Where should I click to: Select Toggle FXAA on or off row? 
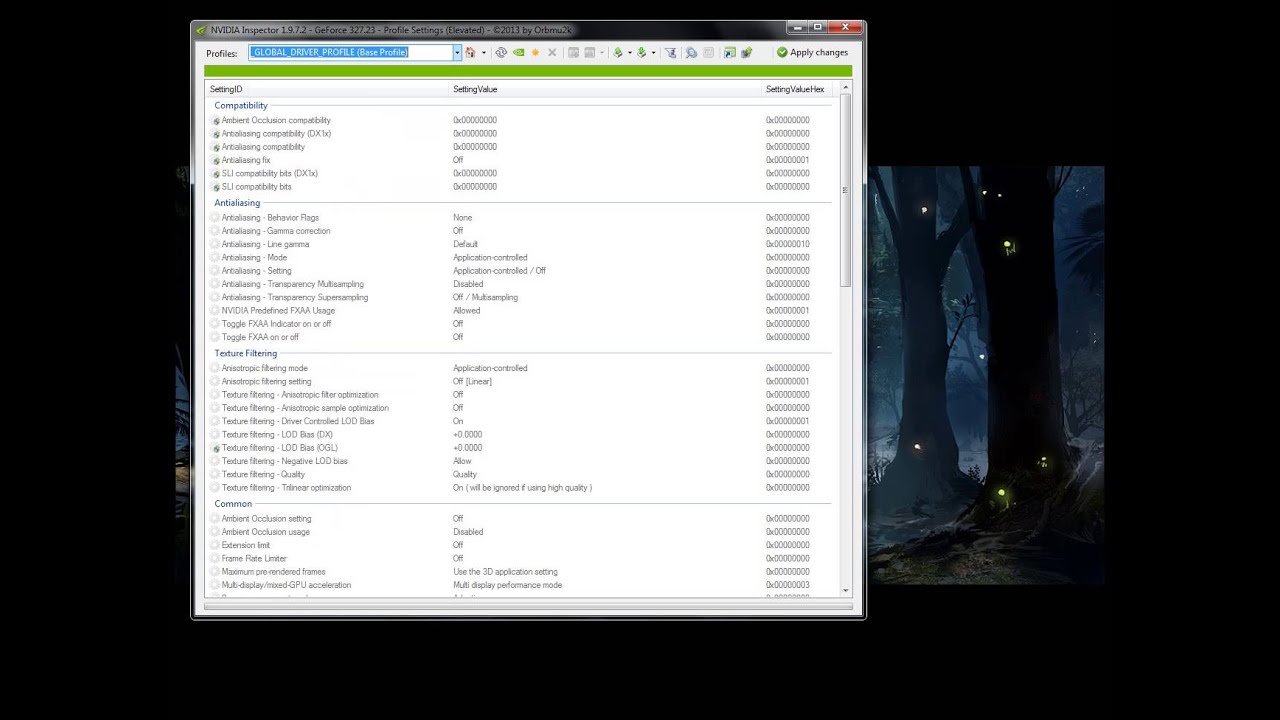[520, 337]
